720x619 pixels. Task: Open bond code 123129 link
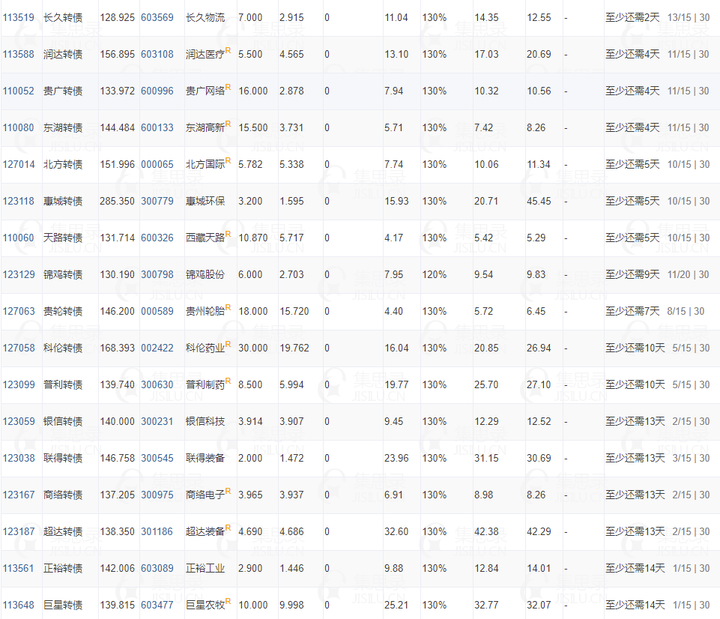[x=18, y=275]
